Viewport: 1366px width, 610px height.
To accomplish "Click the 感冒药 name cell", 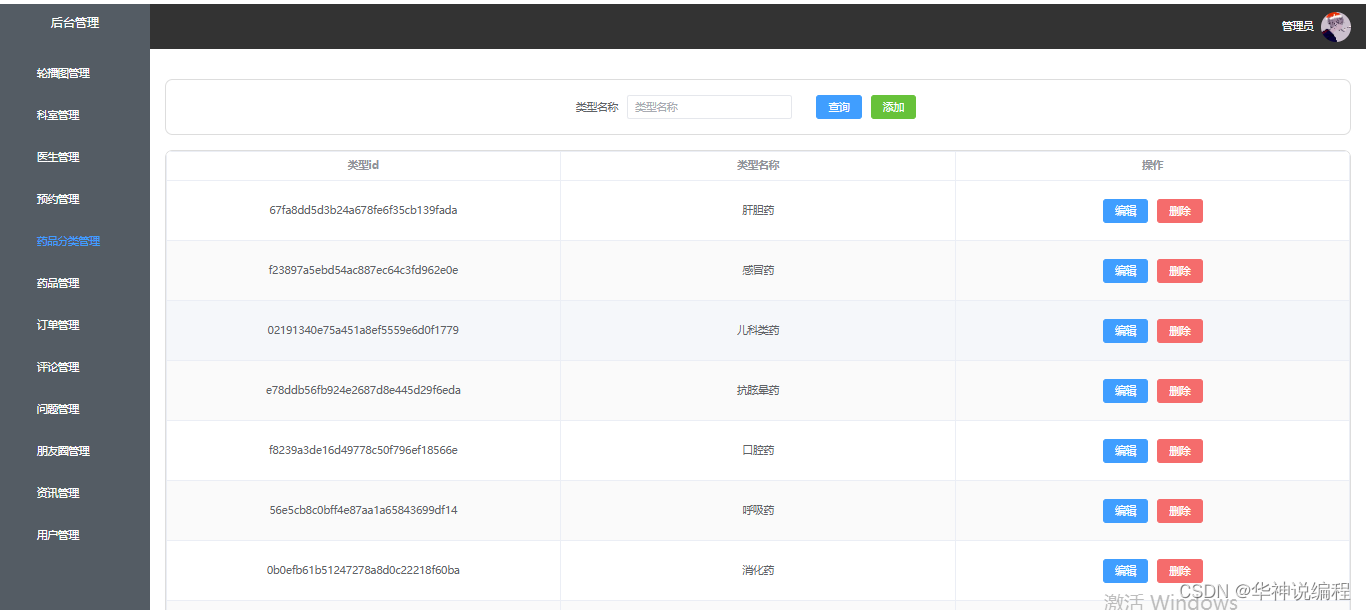I will point(758,271).
